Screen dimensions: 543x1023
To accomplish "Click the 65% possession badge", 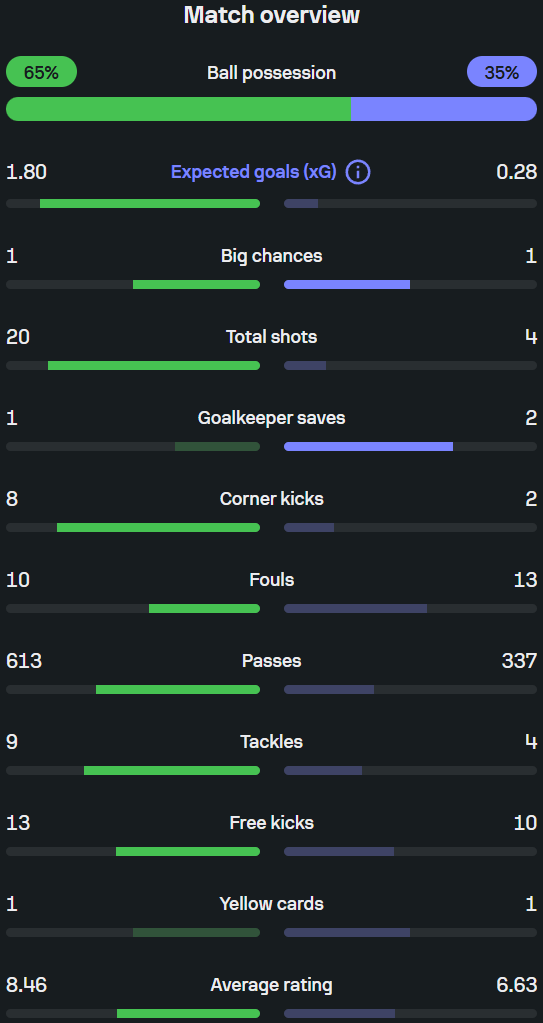I will pyautogui.click(x=42, y=72).
